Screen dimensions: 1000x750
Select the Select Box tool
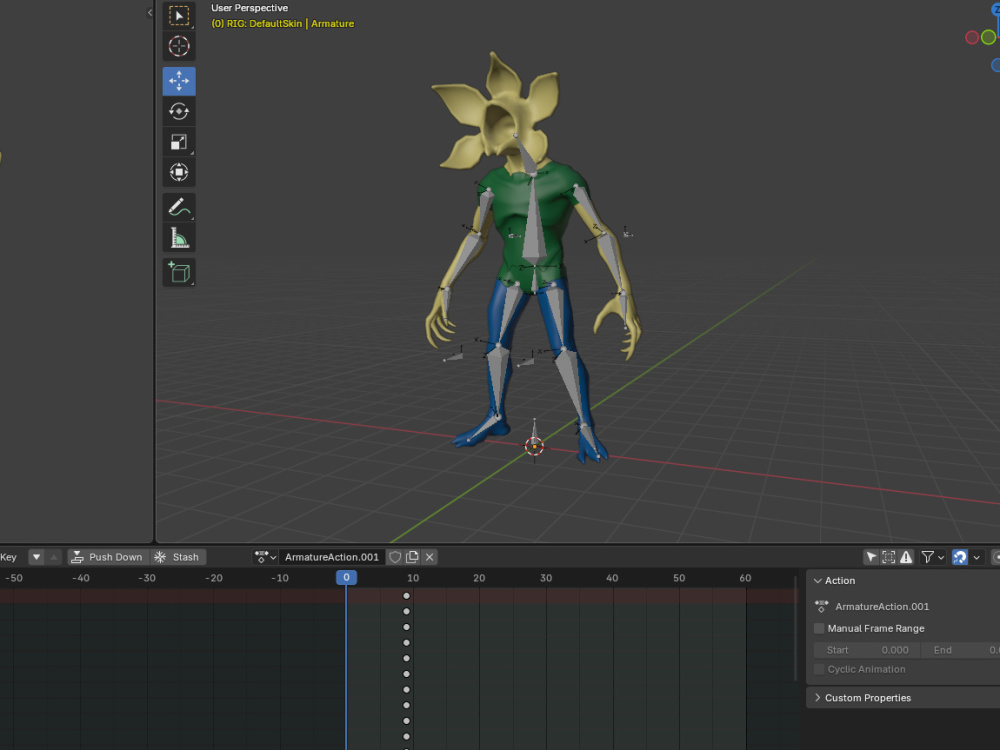coord(179,16)
